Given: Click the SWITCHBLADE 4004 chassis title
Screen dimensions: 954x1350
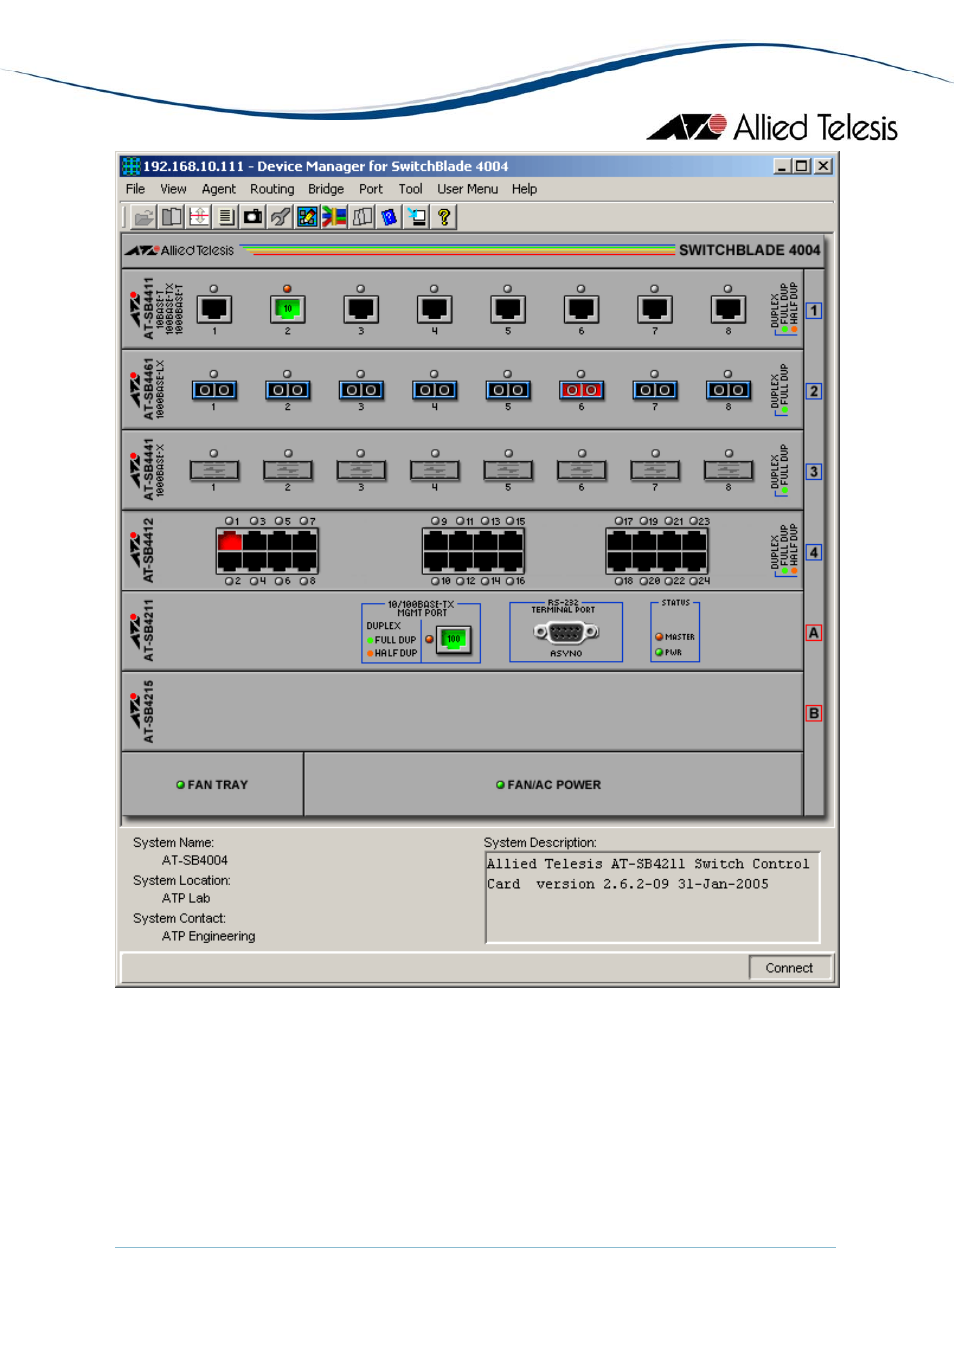Looking at the screenshot, I should 749,250.
